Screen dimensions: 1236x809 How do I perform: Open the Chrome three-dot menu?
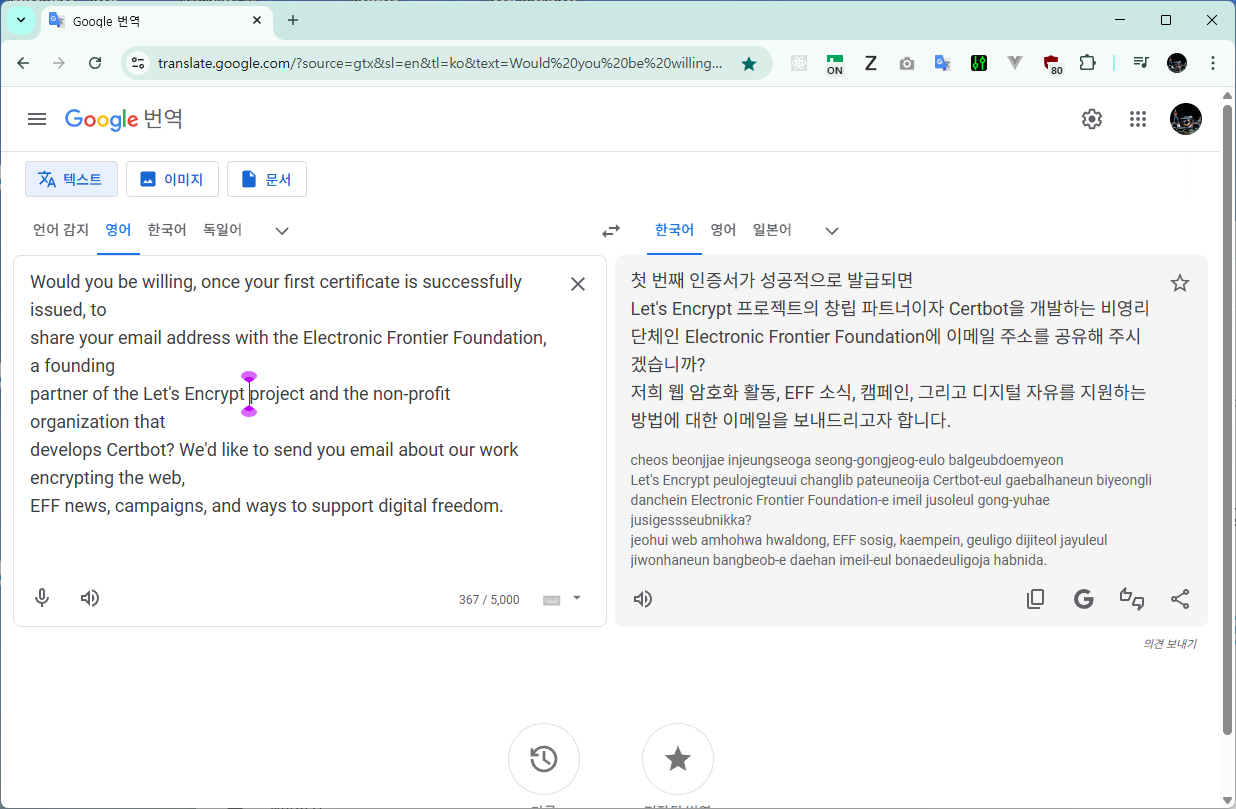coord(1213,63)
